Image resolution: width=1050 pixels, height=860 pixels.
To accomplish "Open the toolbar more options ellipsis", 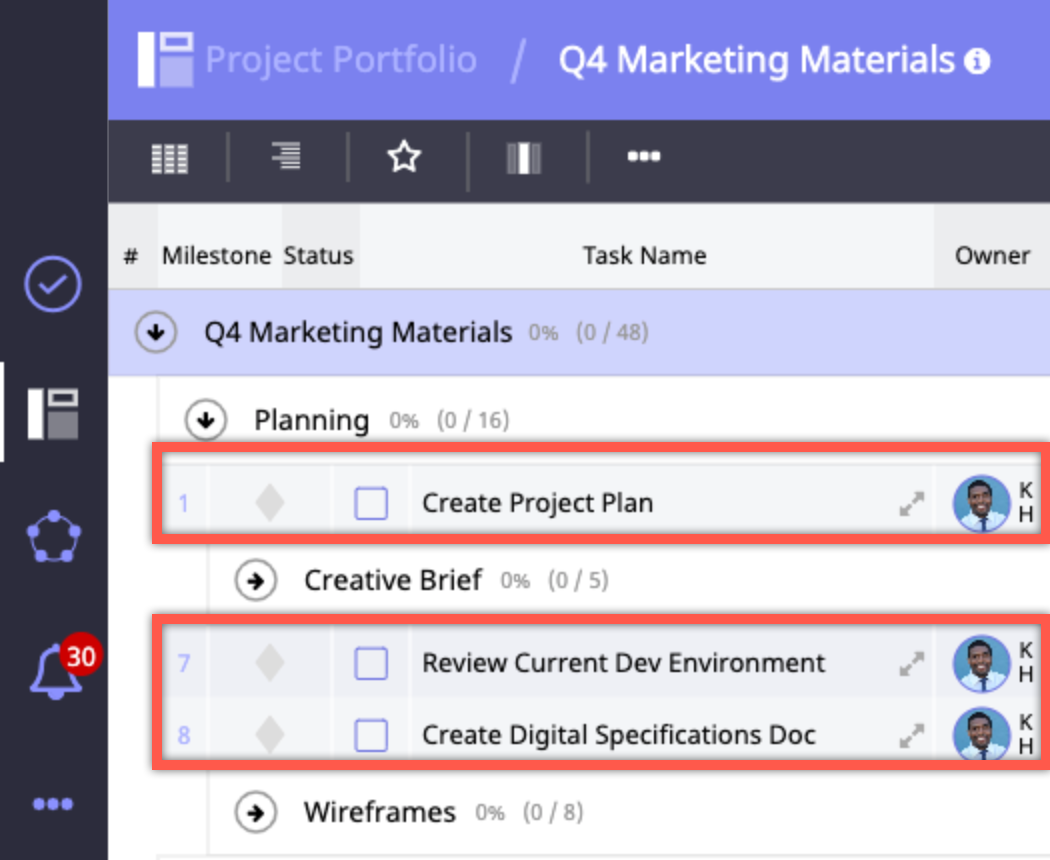I will point(643,157).
